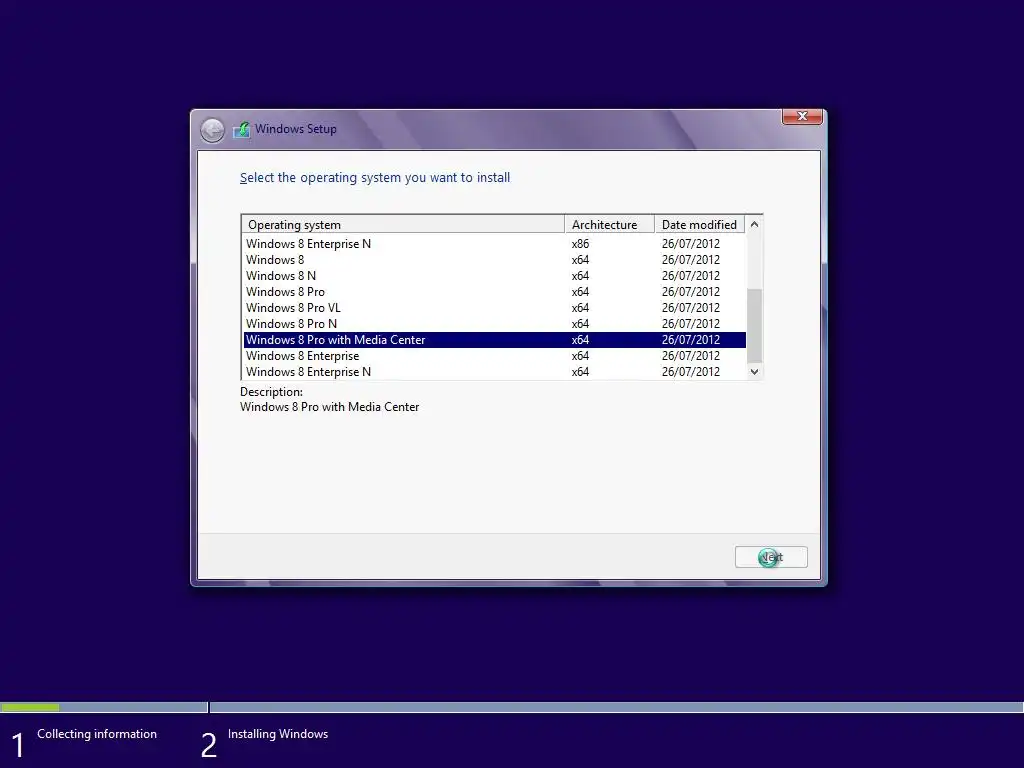
Task: Click the date cell of Windows 8 Pro VL
Action: click(x=690, y=308)
